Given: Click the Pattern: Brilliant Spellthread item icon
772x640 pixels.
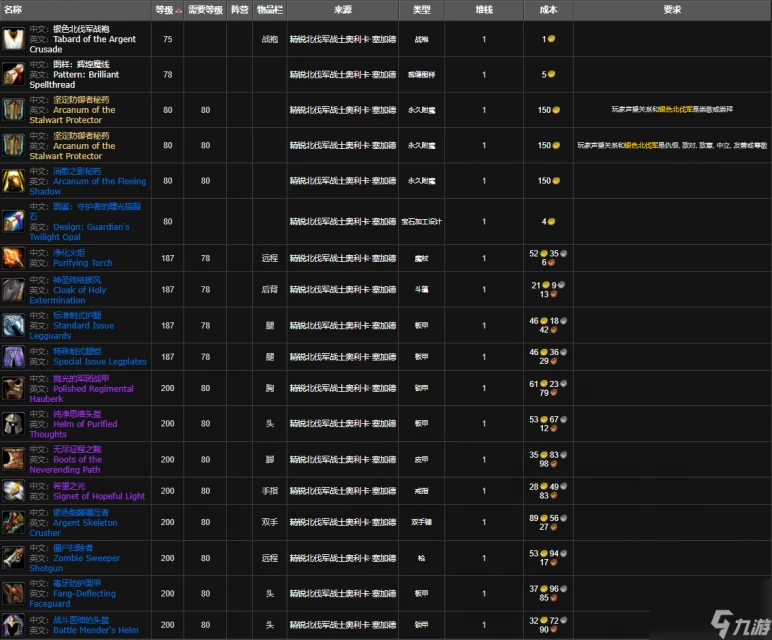Looking at the screenshot, I should coord(14,74).
